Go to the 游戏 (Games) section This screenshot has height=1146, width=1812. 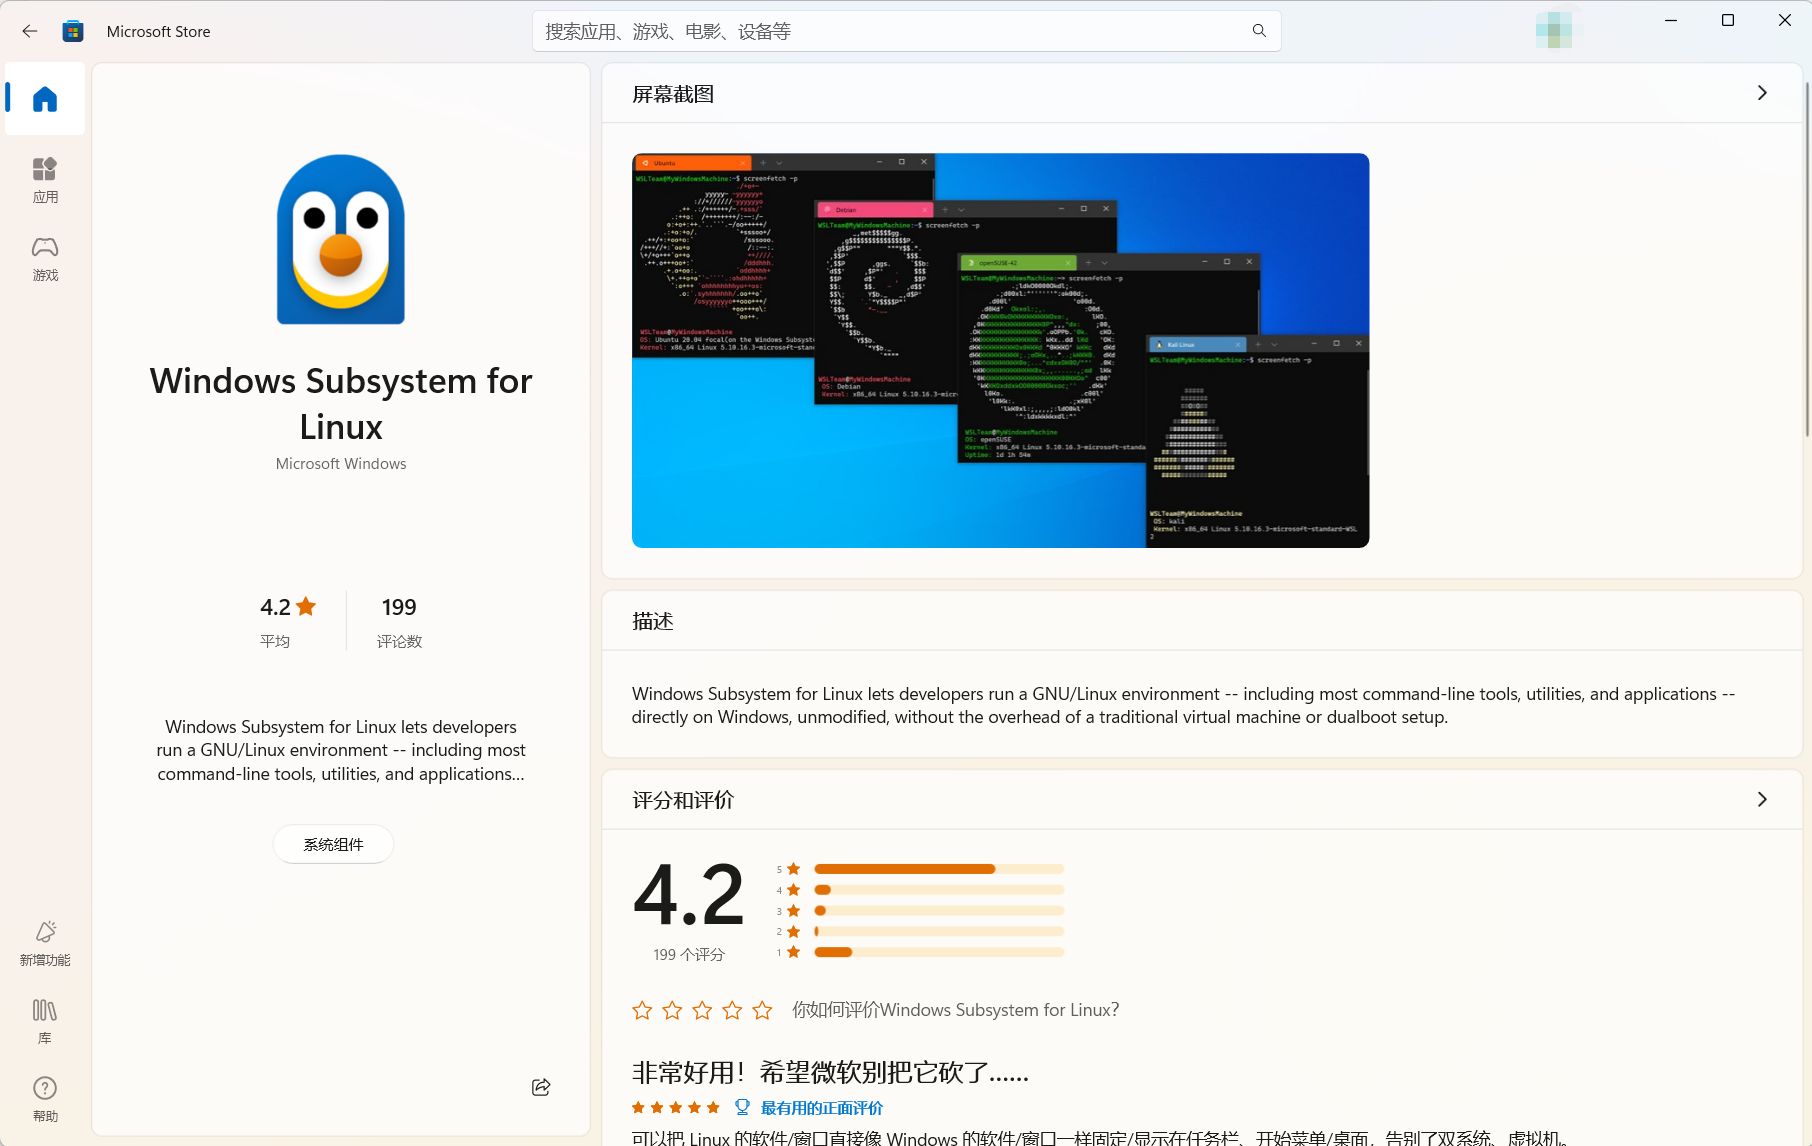pos(45,258)
